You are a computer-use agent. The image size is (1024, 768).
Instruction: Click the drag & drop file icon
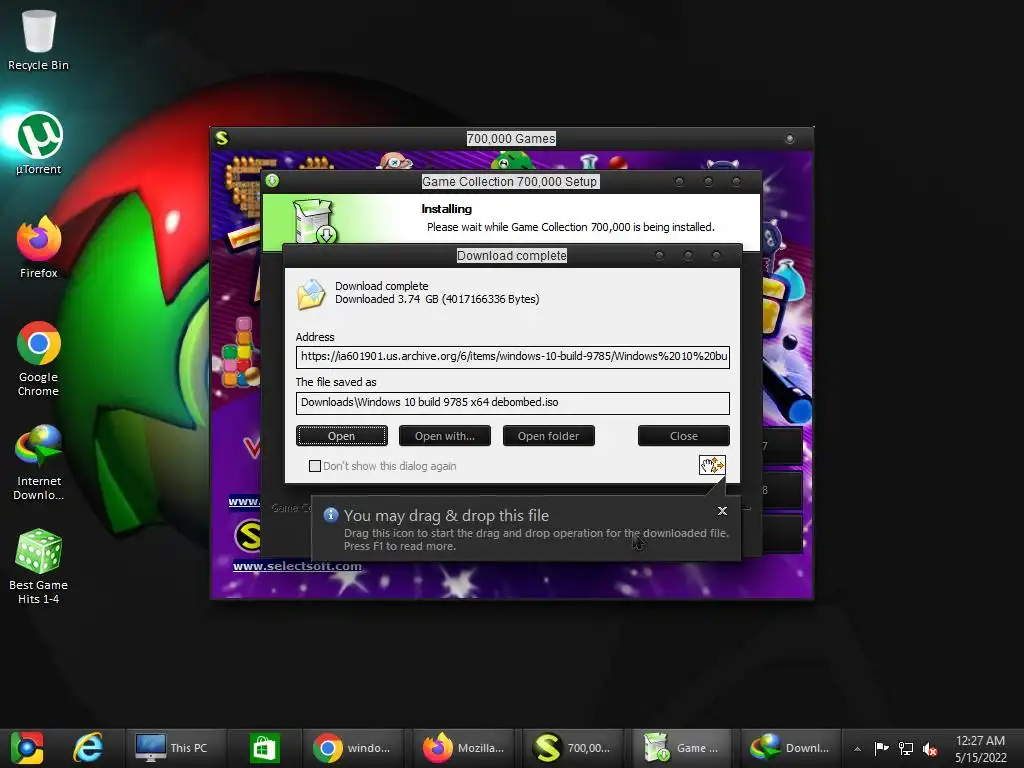(x=712, y=465)
